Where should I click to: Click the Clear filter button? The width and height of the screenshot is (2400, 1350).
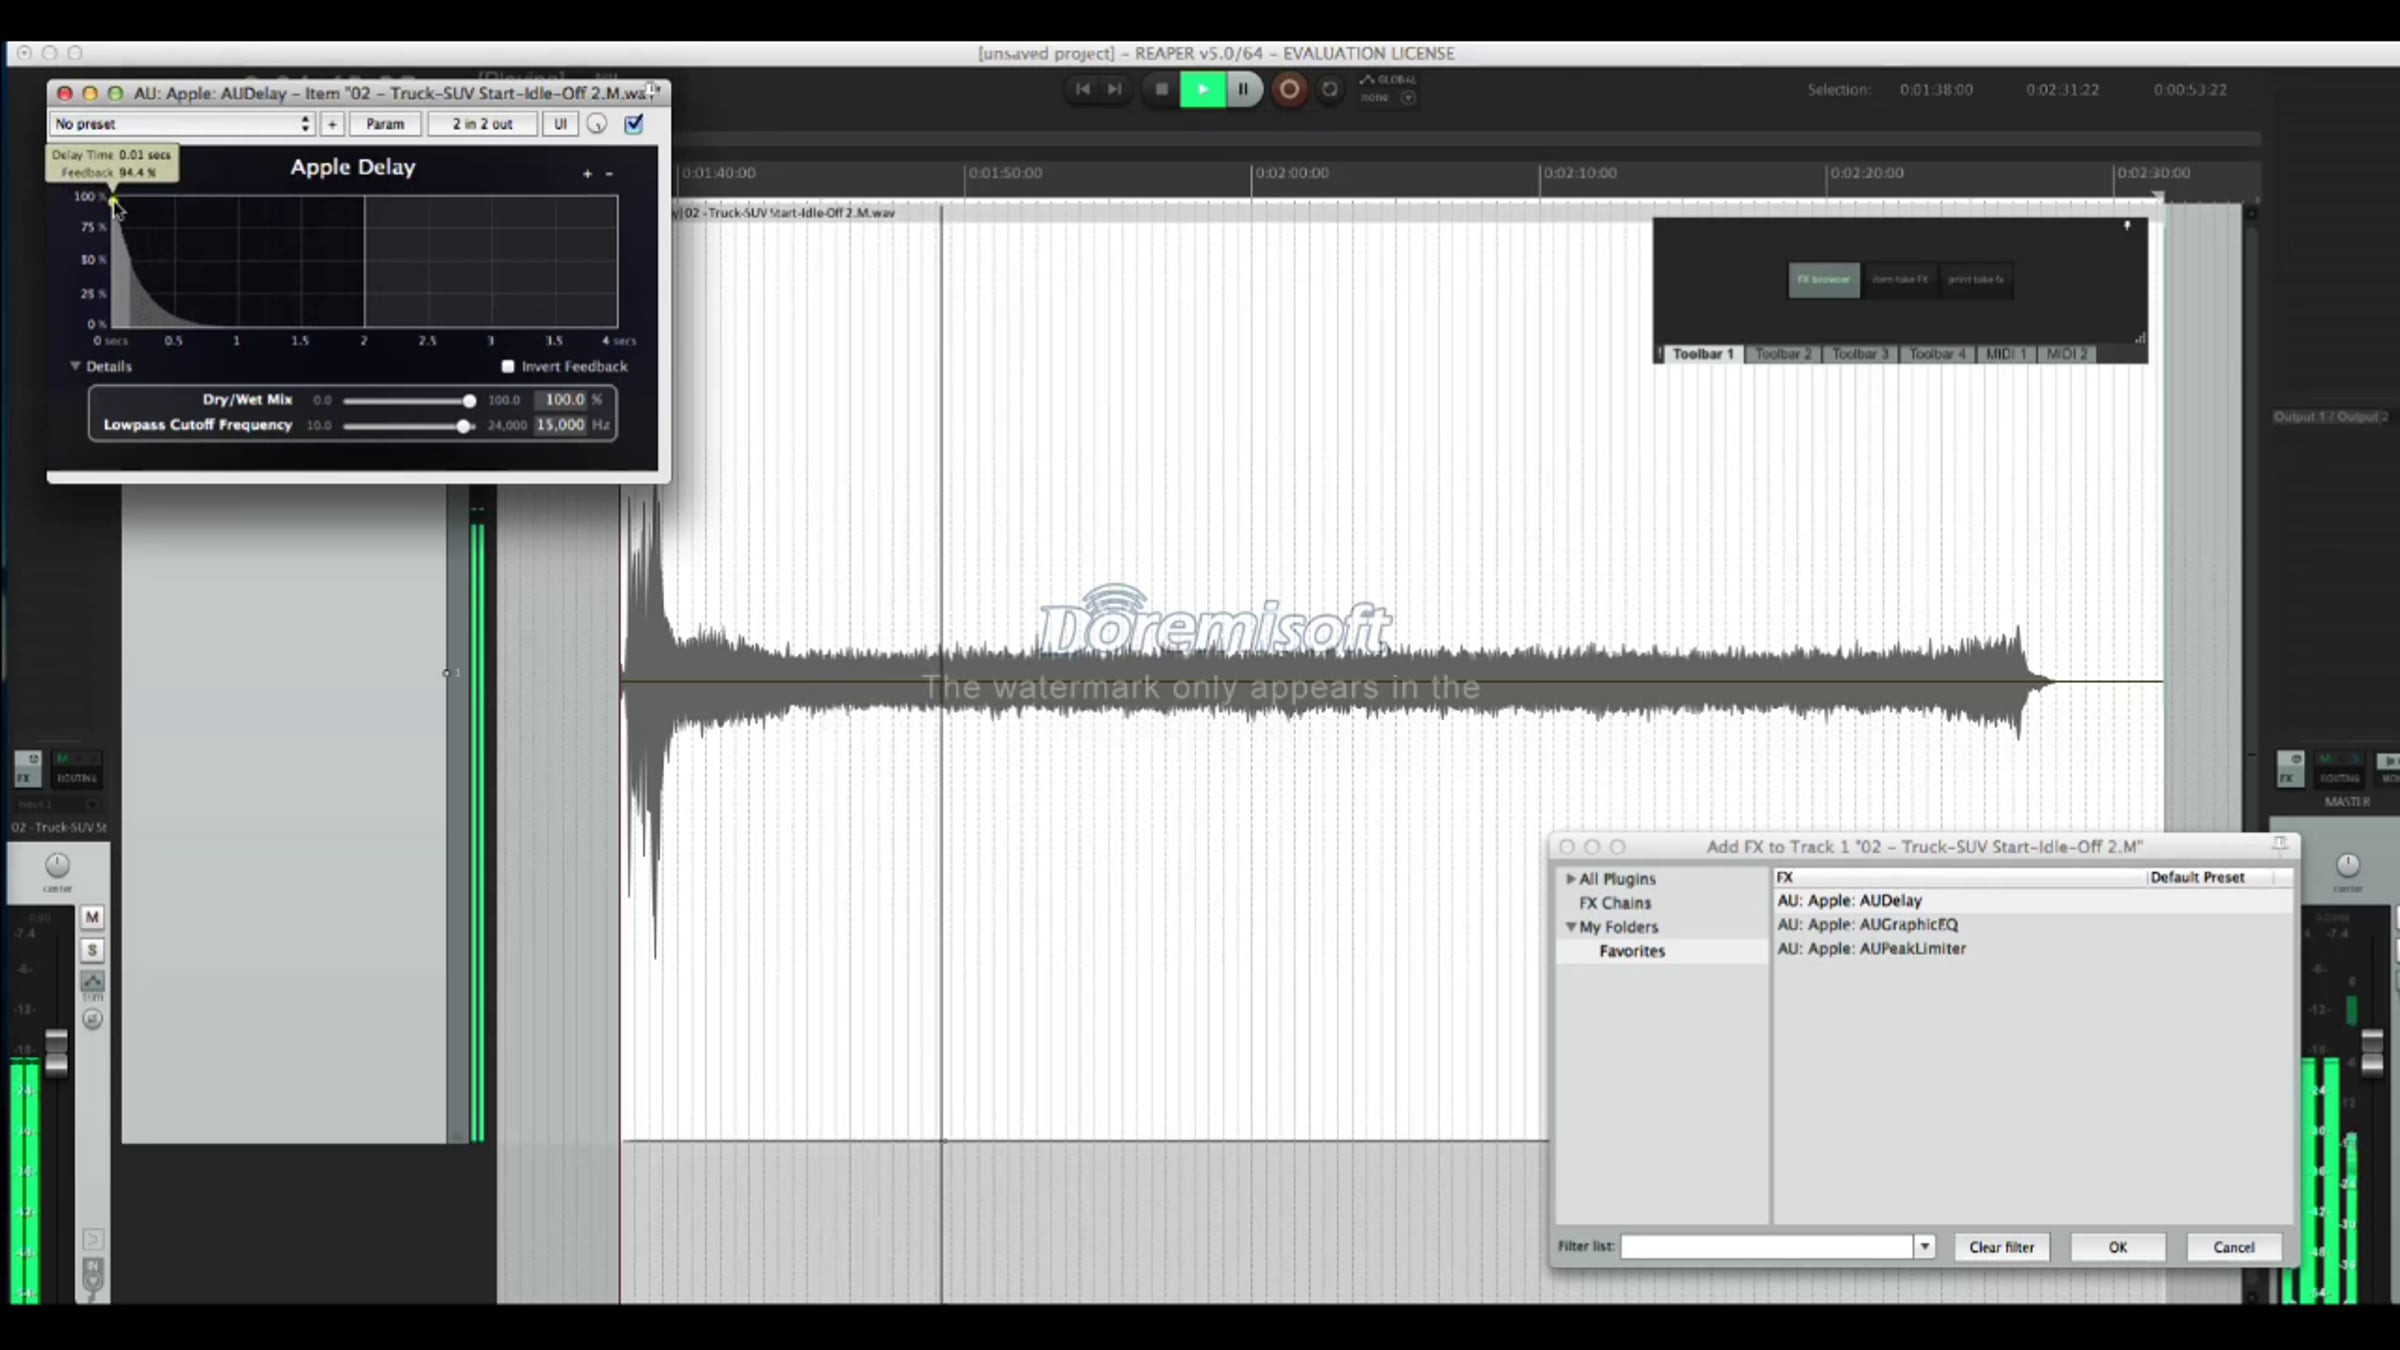coord(2001,1247)
